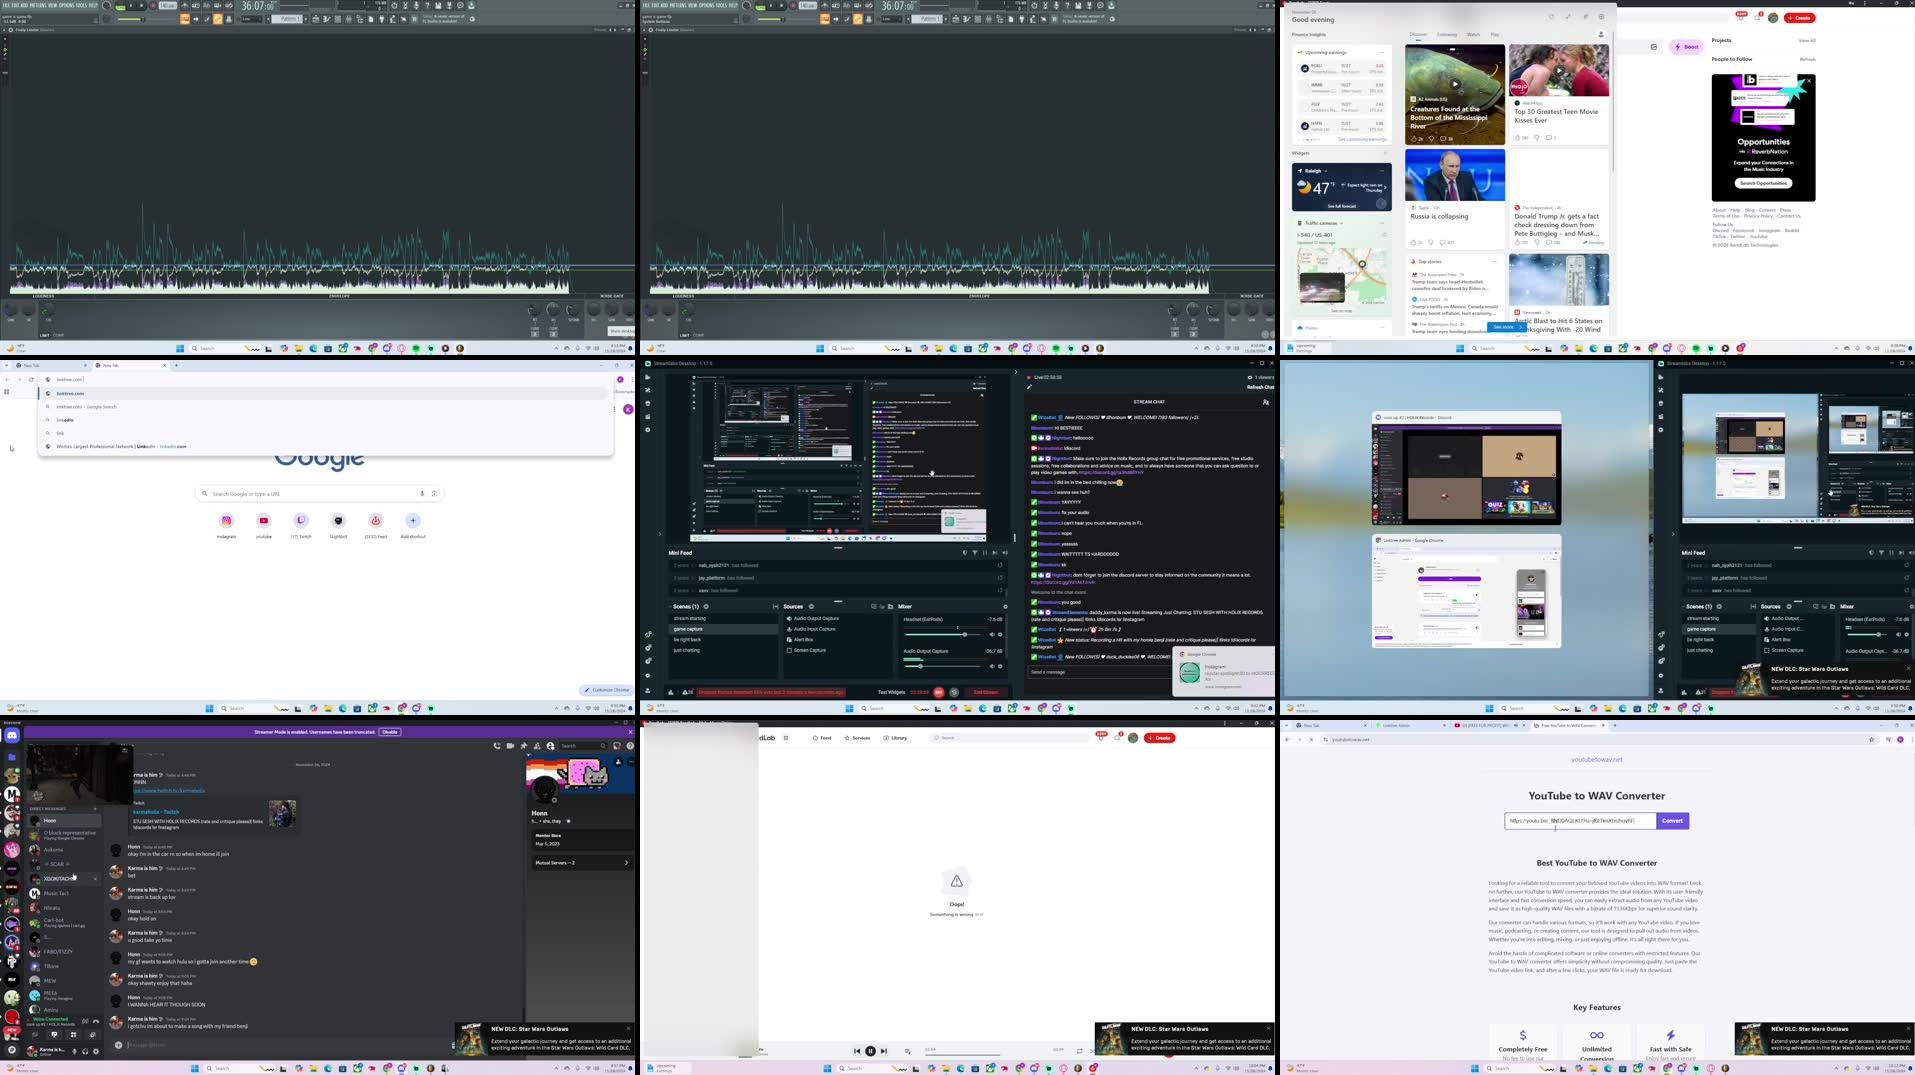Go to Discord home via logo icon
This screenshot has width=1915, height=1075.
click(12, 736)
